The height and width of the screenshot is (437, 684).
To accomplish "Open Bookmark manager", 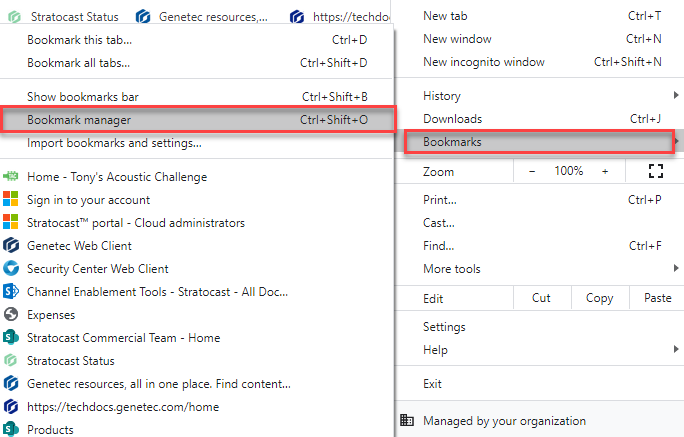I will click(197, 119).
